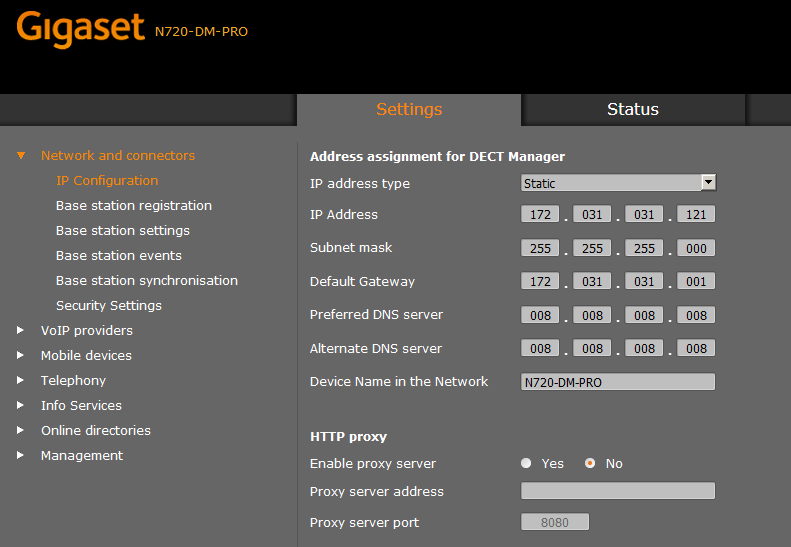
Task: Click last IP Address octet 121
Action: 696,214
